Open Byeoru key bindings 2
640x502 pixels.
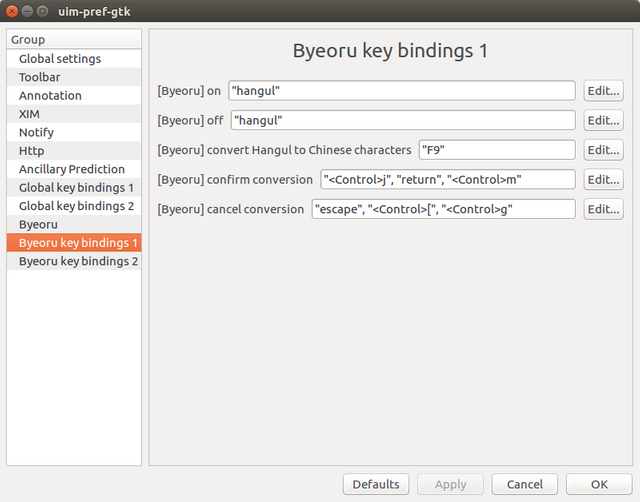click(x=78, y=261)
